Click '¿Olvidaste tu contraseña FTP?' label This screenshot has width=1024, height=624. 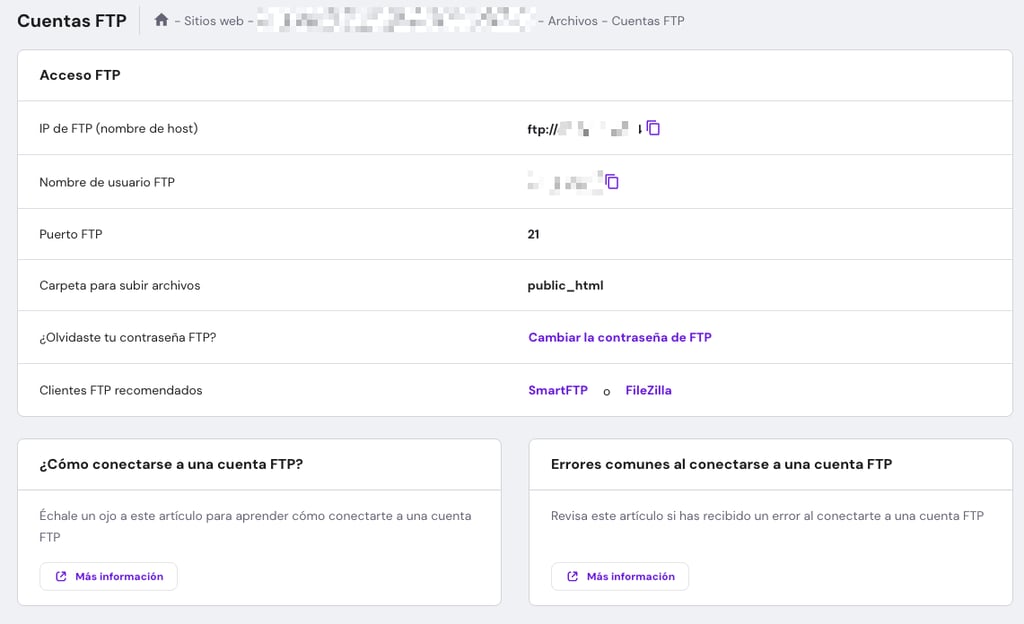[x=127, y=337]
